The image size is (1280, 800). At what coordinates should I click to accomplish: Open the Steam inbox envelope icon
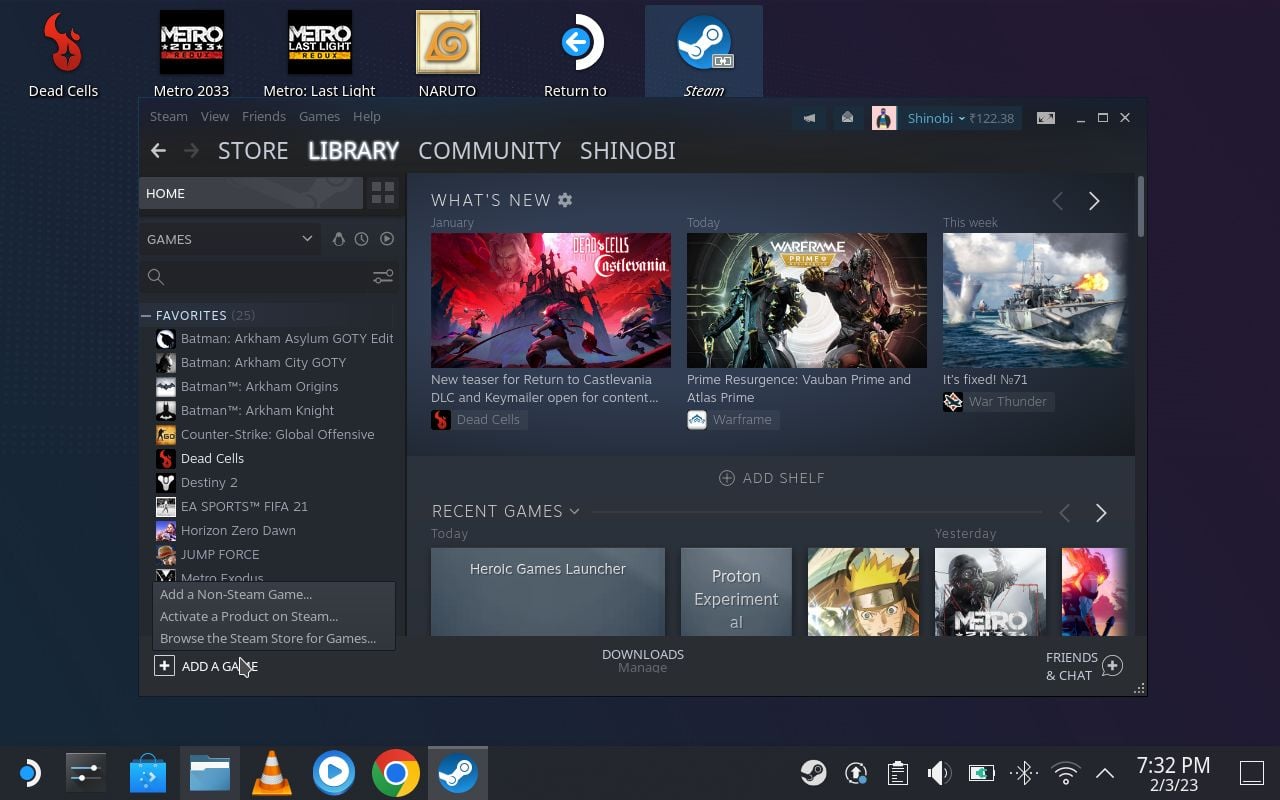click(847, 118)
